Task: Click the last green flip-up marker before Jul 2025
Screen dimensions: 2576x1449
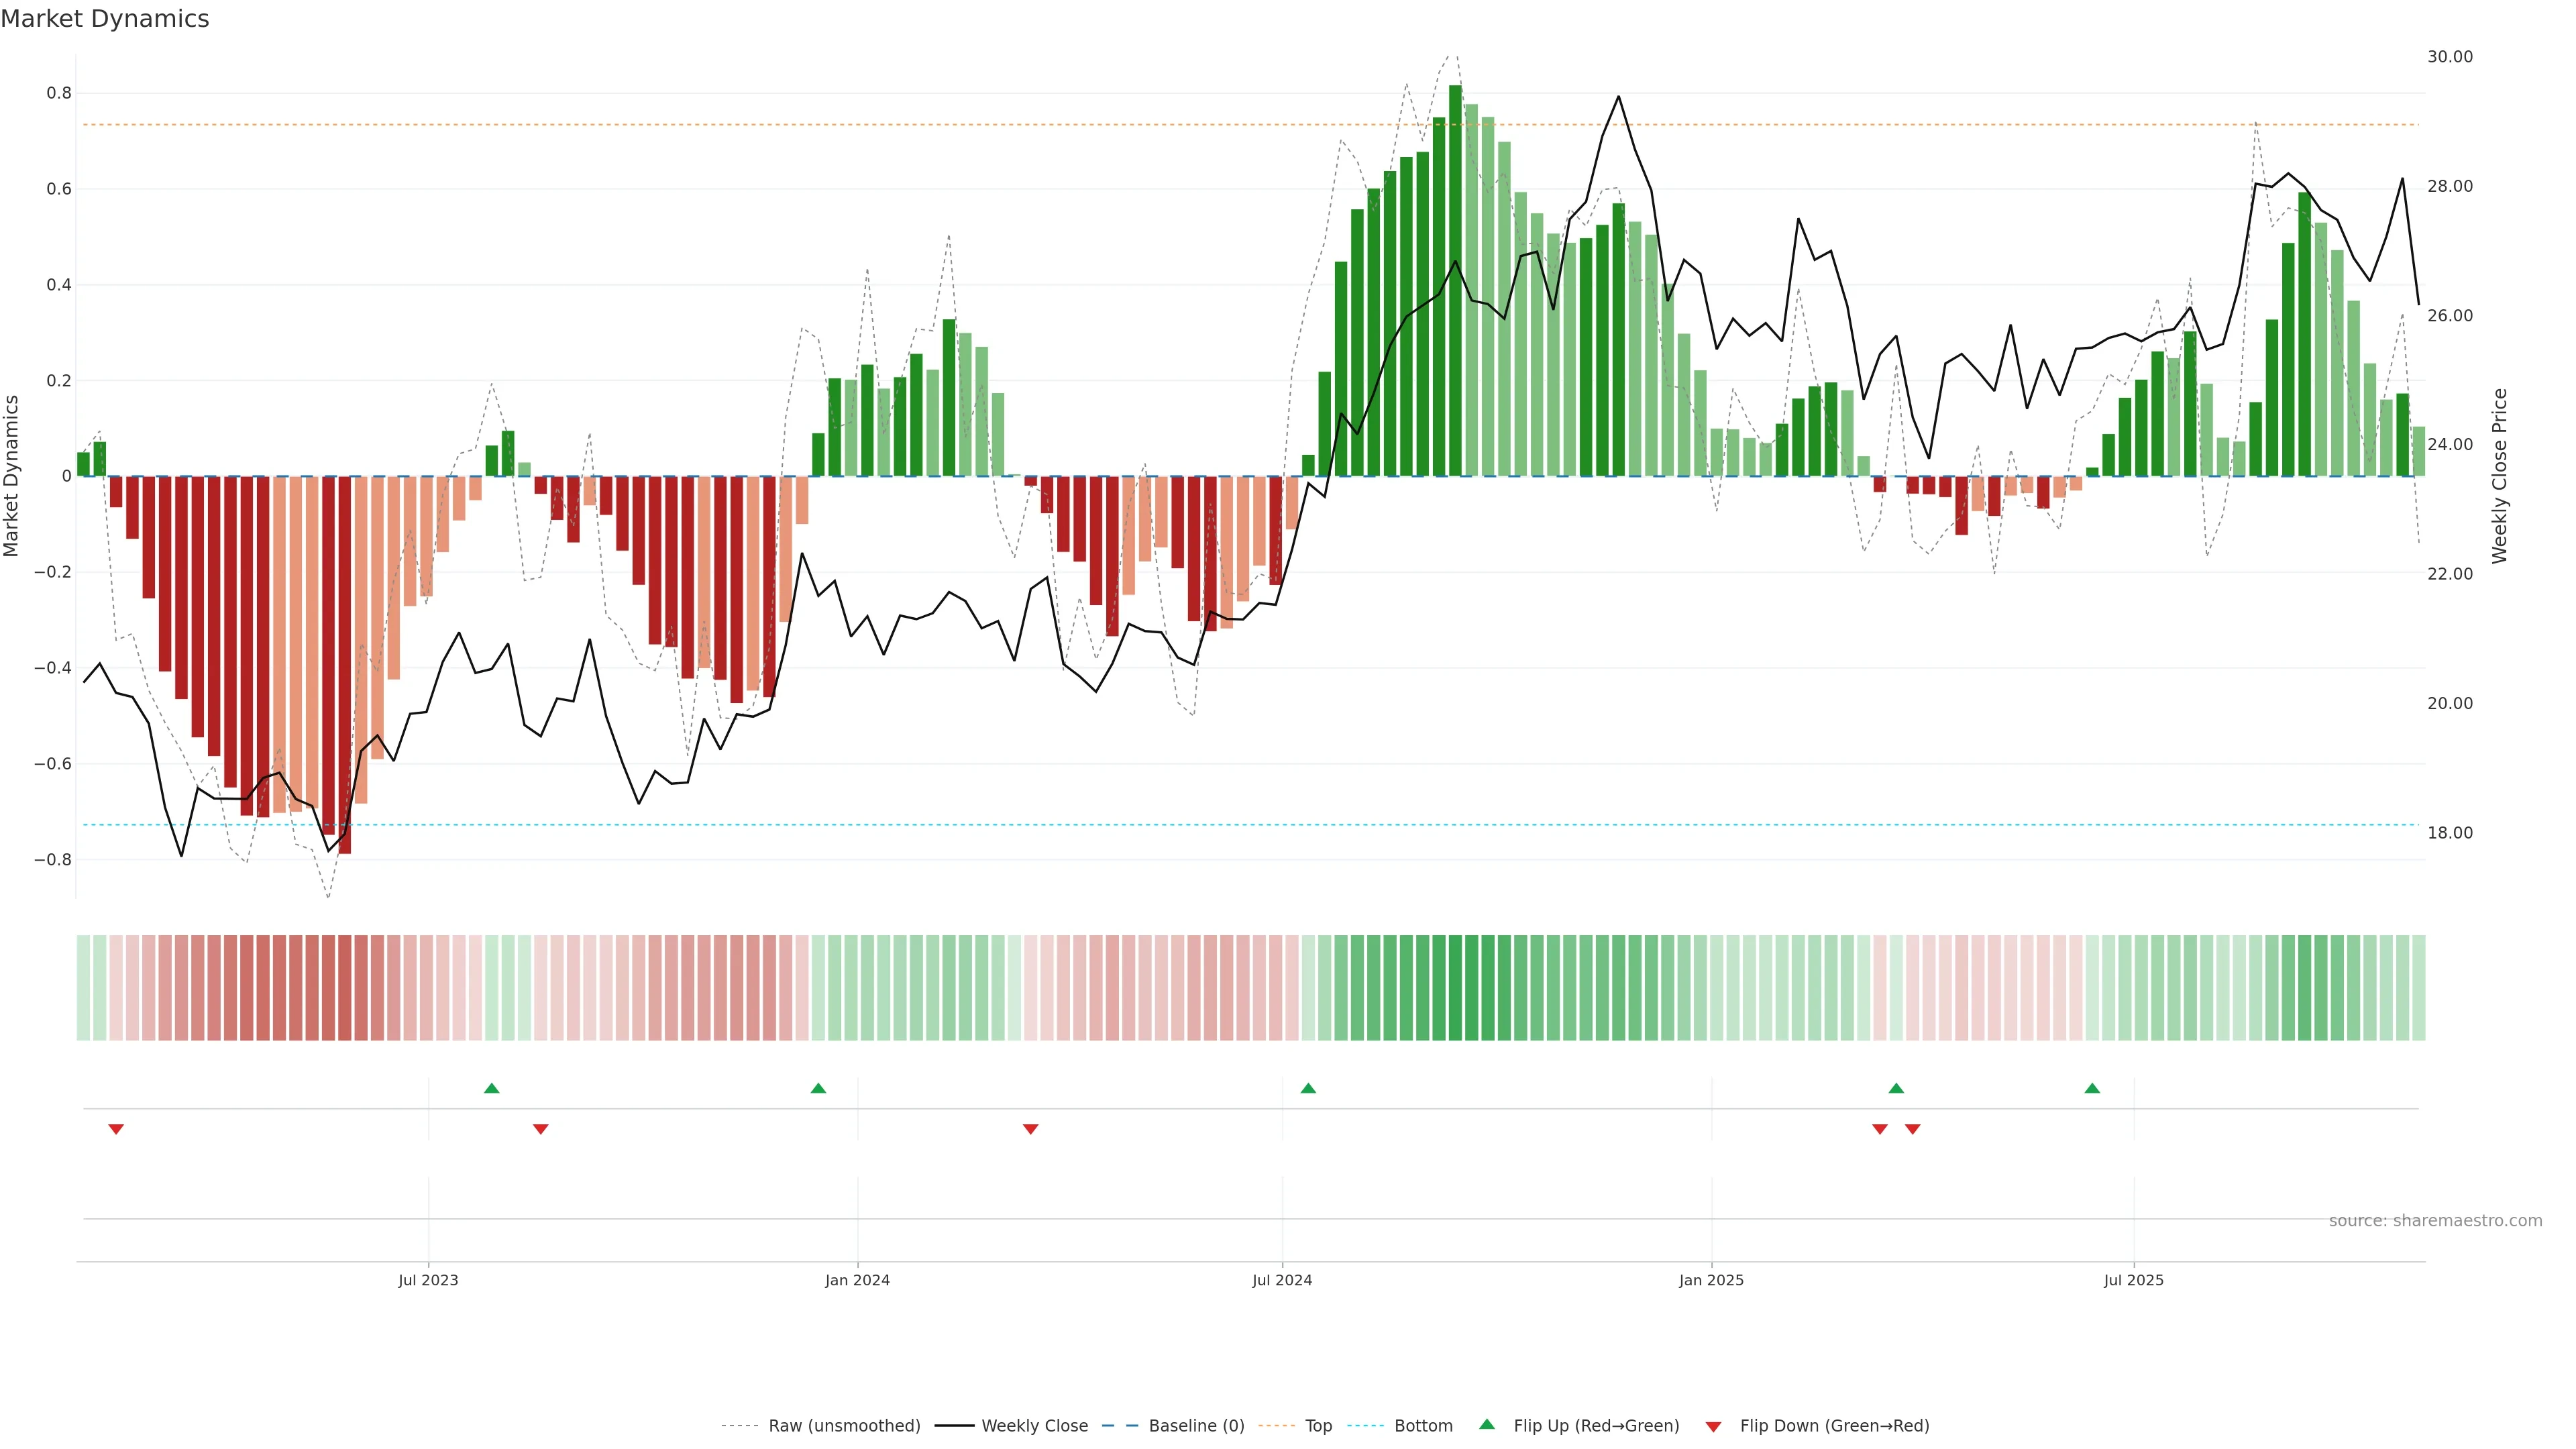Action: 2092,1088
